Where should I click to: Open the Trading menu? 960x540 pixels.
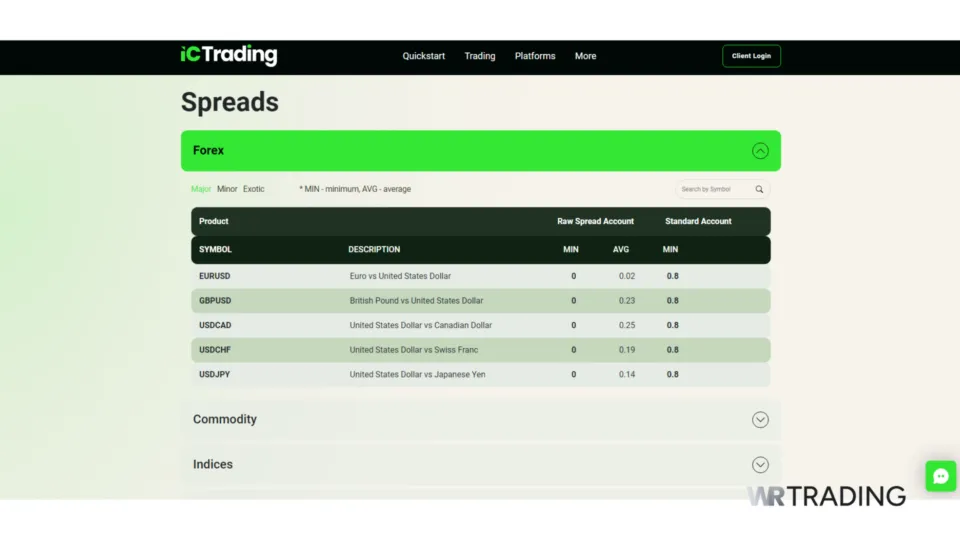479,56
